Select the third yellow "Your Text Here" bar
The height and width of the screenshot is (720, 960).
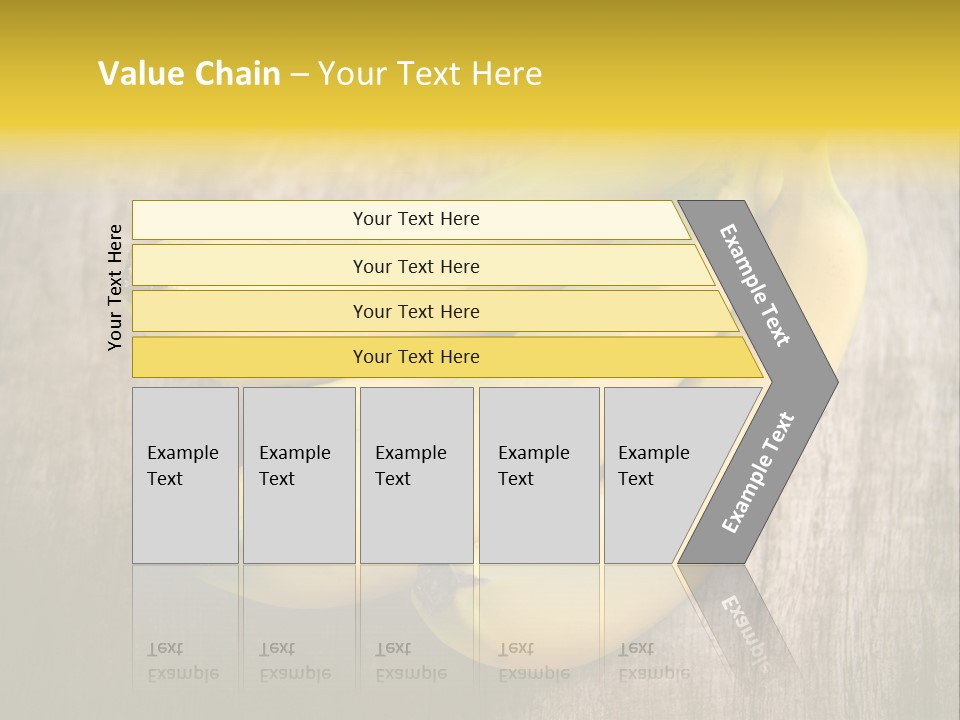(415, 311)
